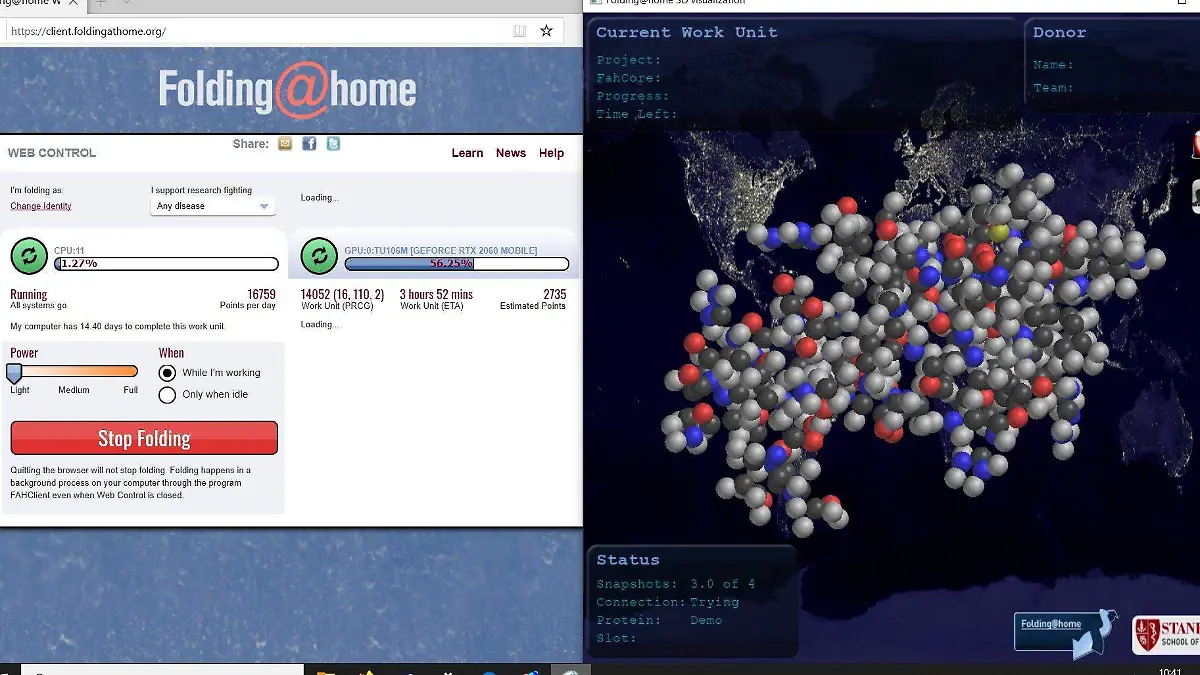Add this page to favorites with the star
Screen dimensions: 1200x675
point(546,31)
